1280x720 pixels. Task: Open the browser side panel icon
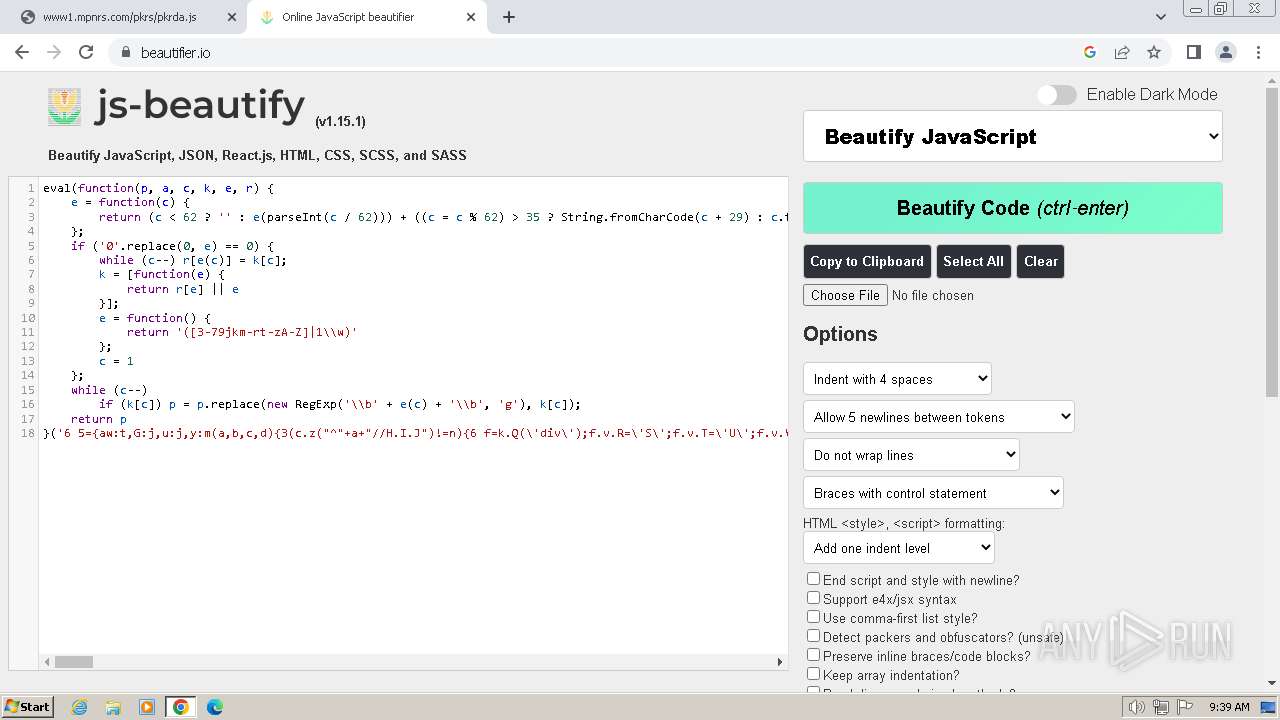tap(1193, 52)
